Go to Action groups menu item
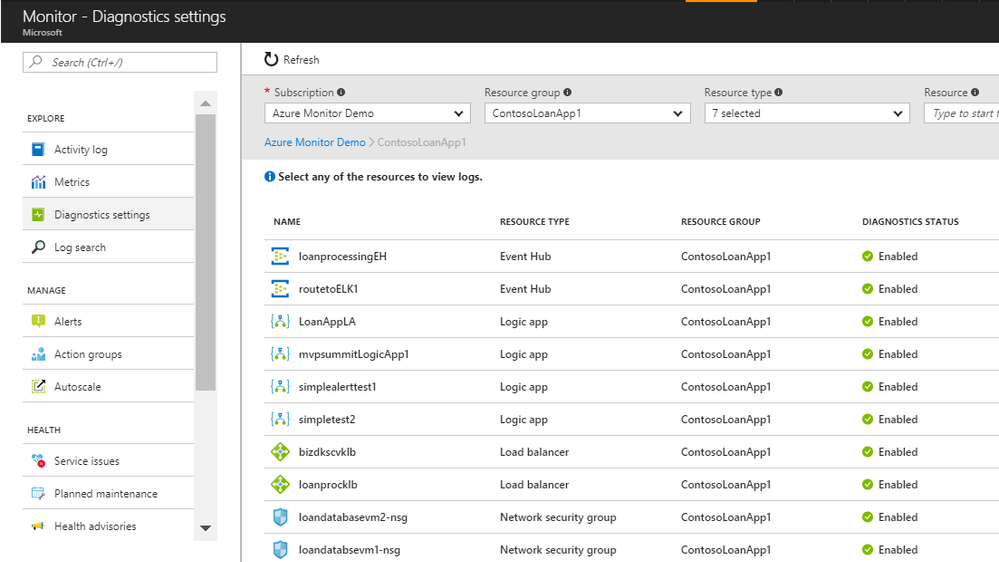This screenshot has width=999, height=562. click(88, 354)
